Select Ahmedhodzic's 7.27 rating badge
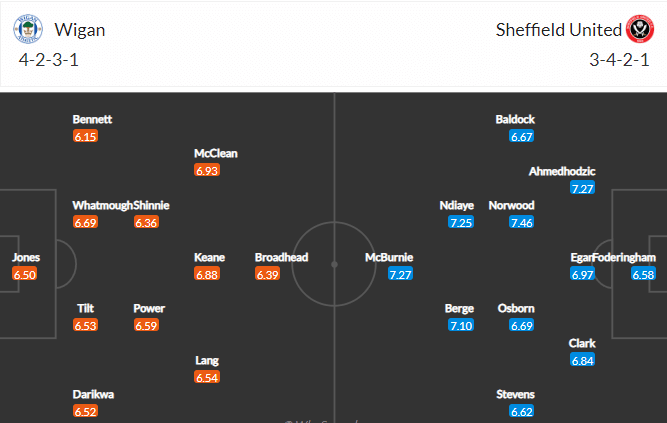This screenshot has width=667, height=423. tap(582, 188)
